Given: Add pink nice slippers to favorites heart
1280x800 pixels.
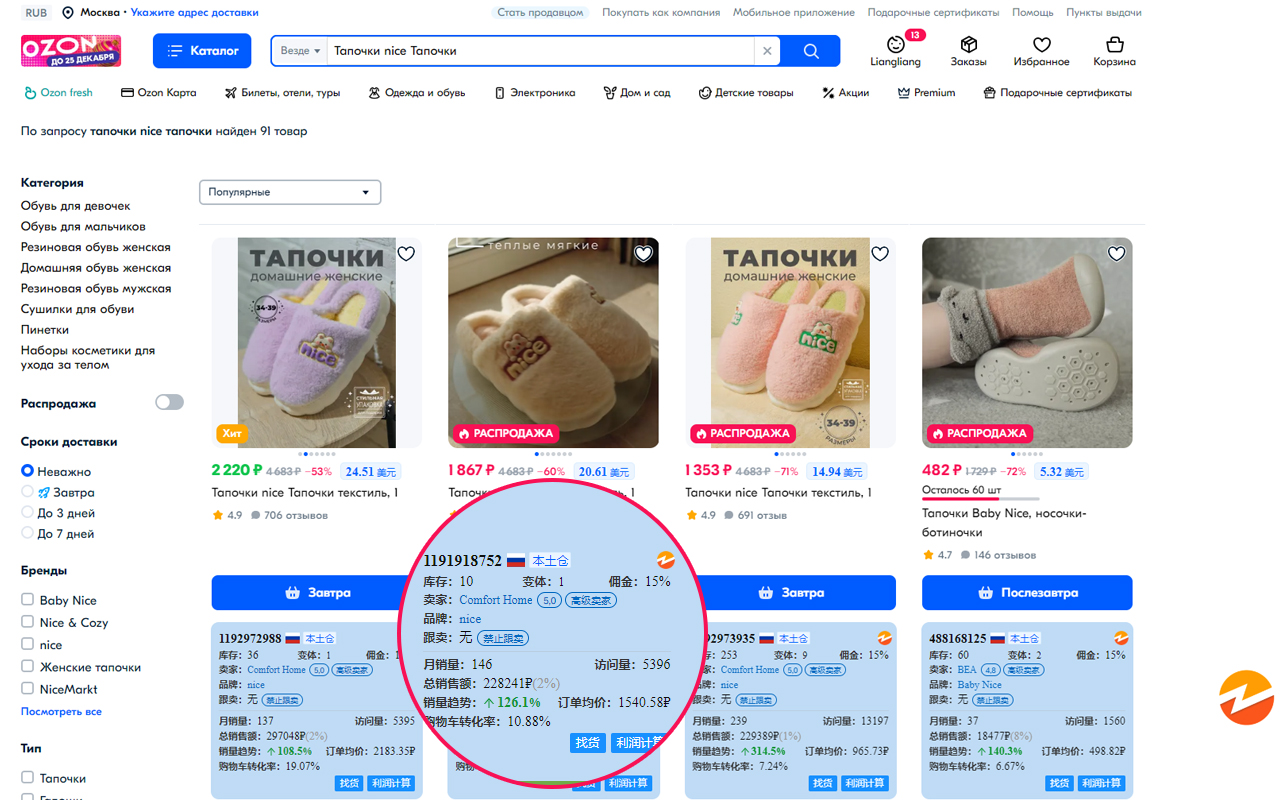Looking at the screenshot, I should point(880,253).
